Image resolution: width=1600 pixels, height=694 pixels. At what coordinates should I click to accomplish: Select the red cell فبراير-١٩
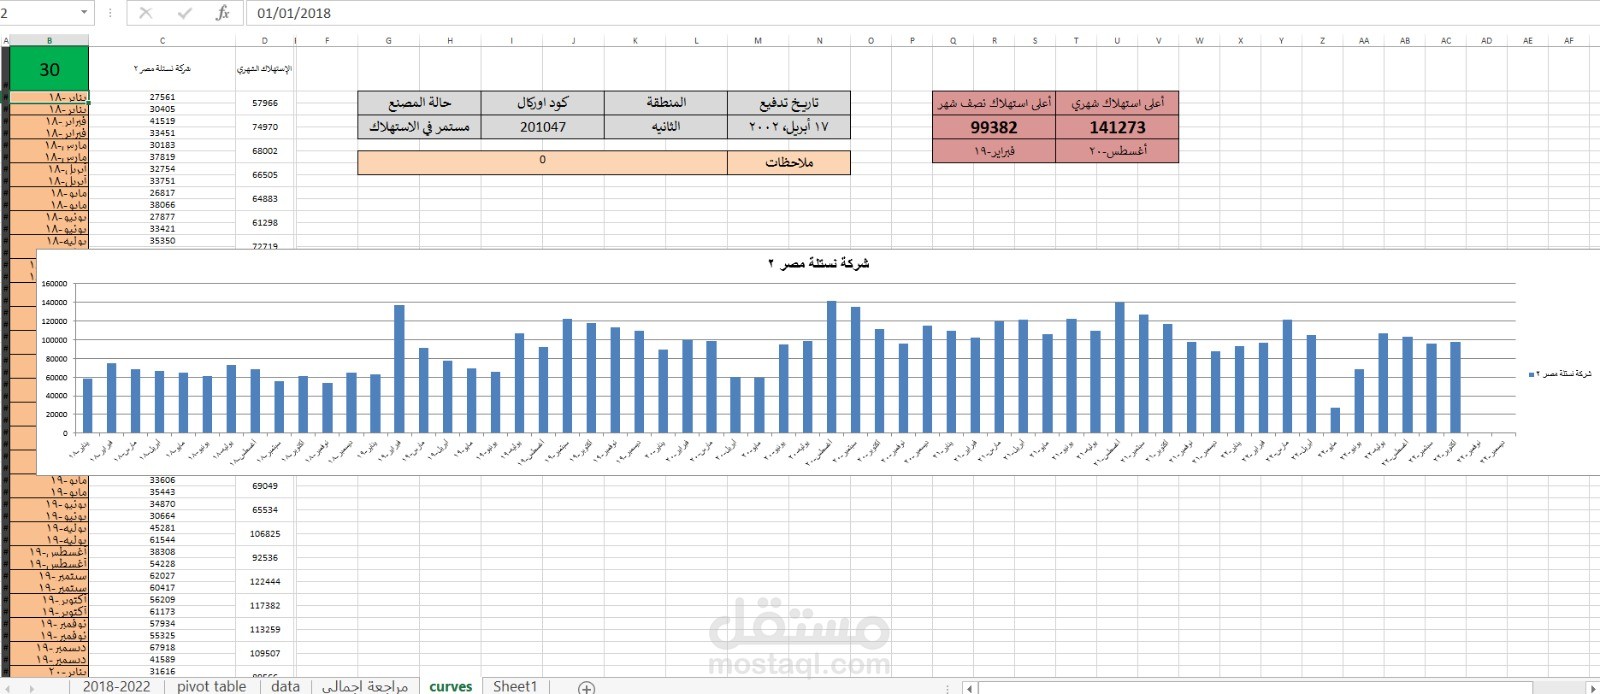click(x=994, y=151)
